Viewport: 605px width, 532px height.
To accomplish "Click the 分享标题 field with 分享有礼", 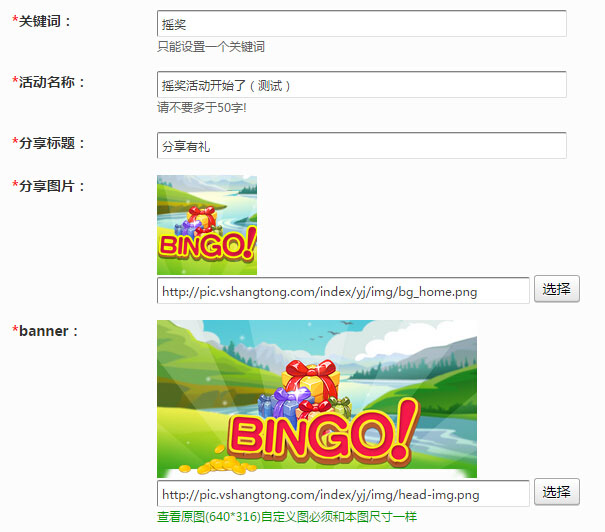I will [x=362, y=146].
